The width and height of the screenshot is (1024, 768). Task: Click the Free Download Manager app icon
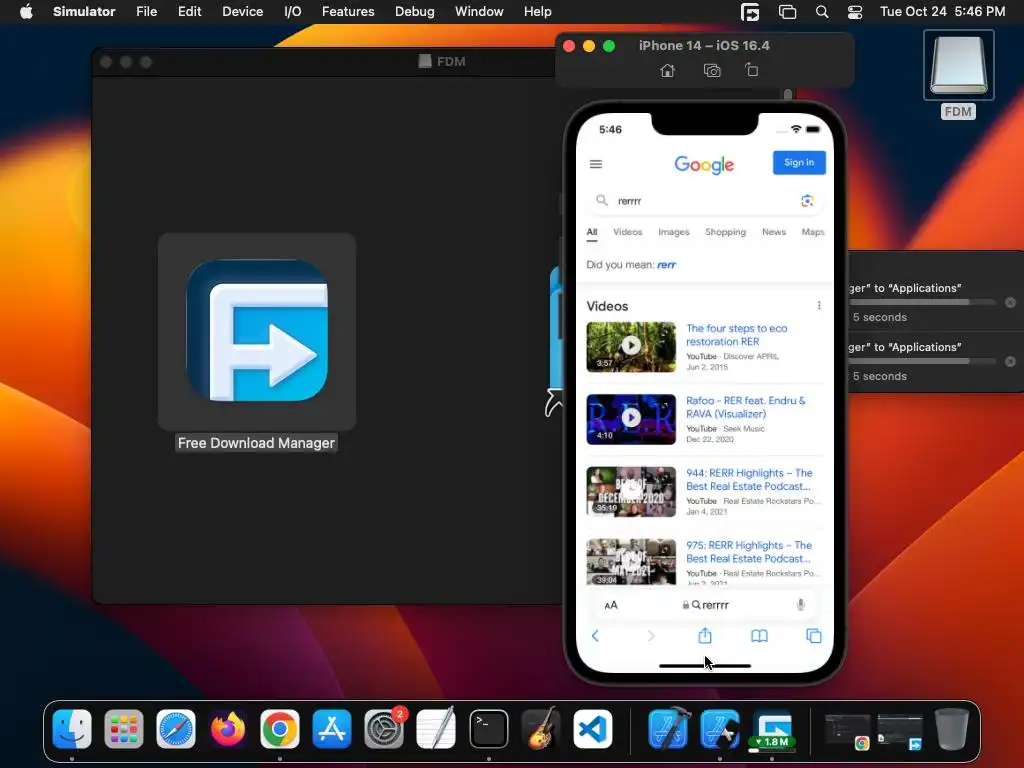257,330
